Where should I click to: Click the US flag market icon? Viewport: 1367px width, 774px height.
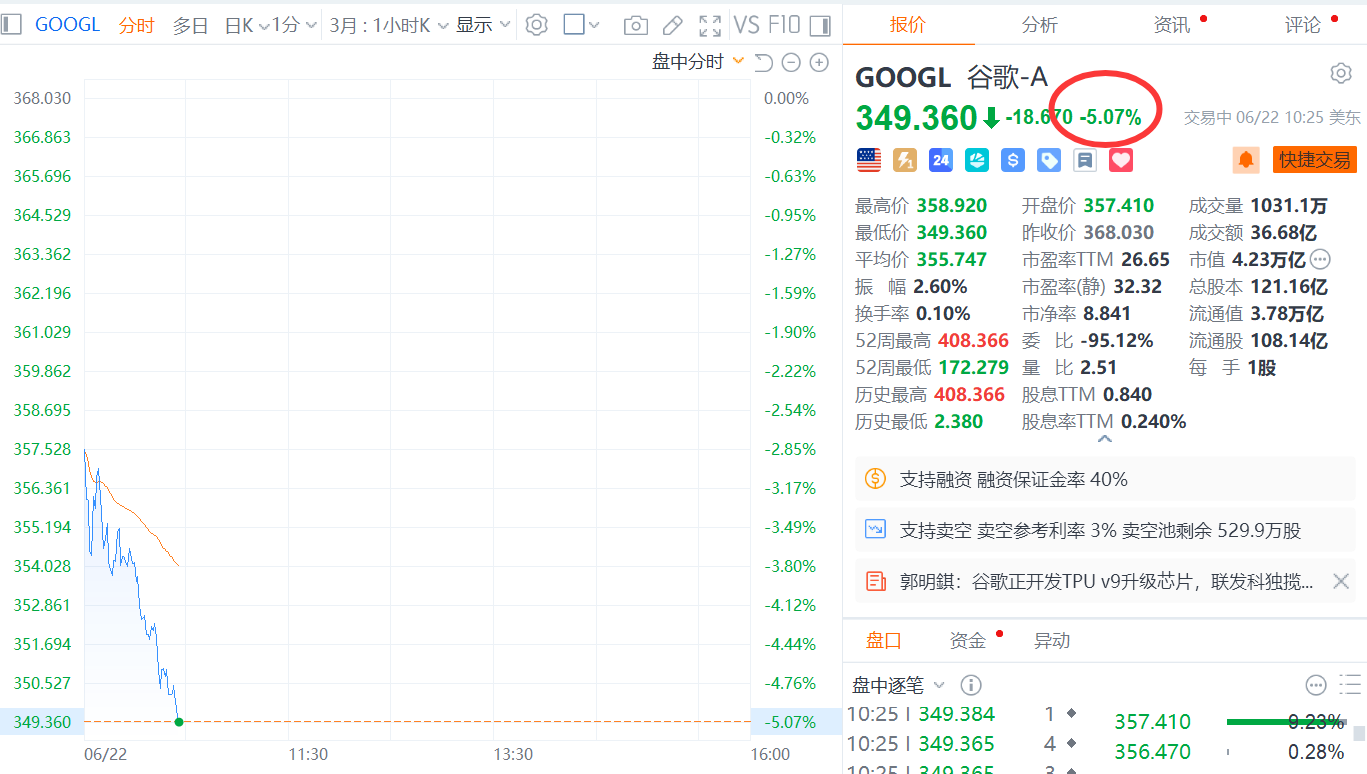coord(869,159)
